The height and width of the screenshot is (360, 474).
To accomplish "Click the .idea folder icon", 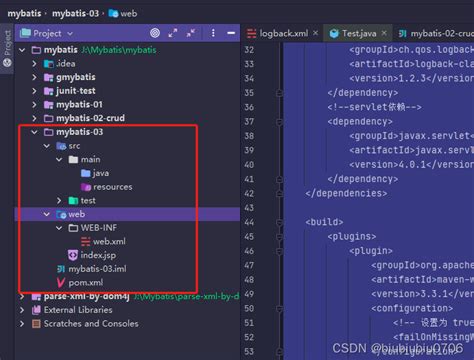I will tap(49, 64).
